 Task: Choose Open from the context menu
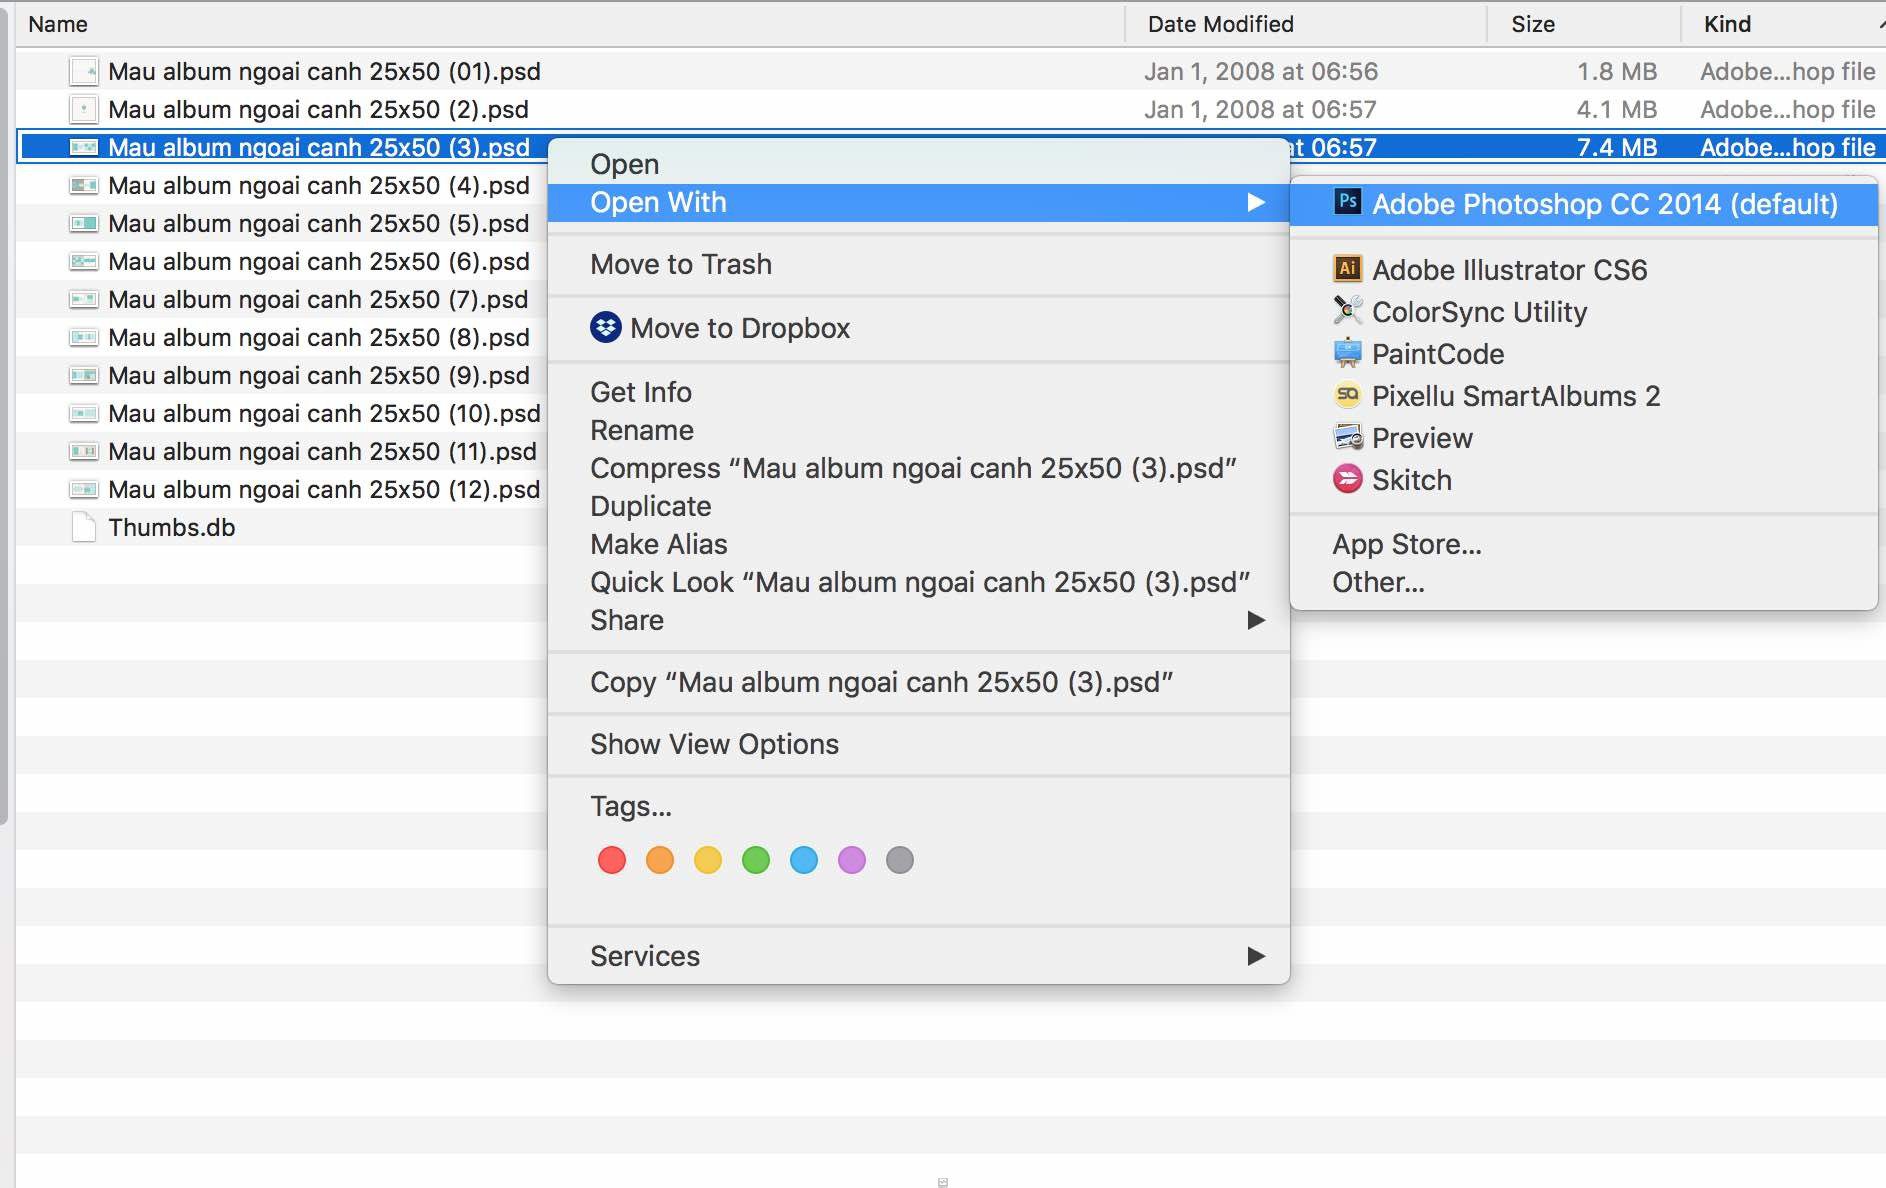click(x=918, y=164)
